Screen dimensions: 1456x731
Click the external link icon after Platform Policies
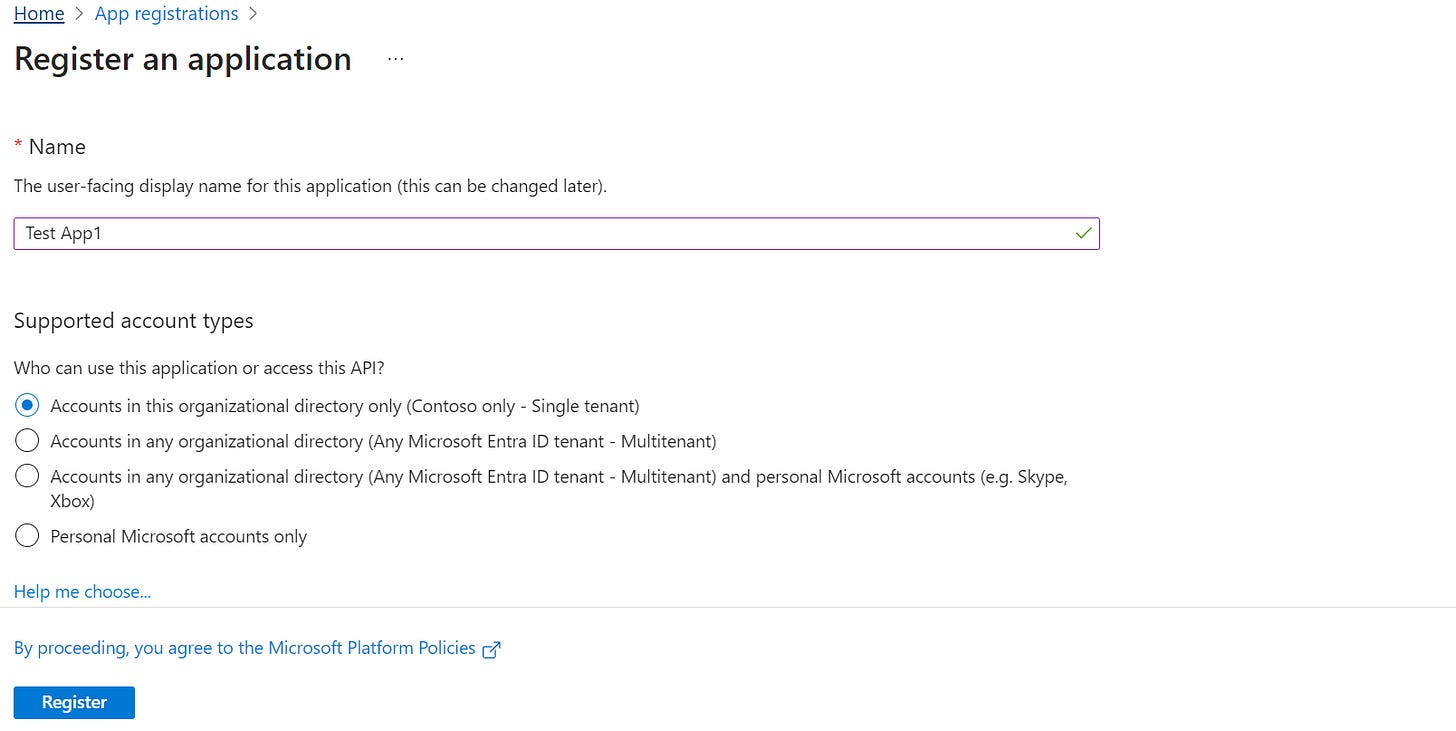click(491, 649)
